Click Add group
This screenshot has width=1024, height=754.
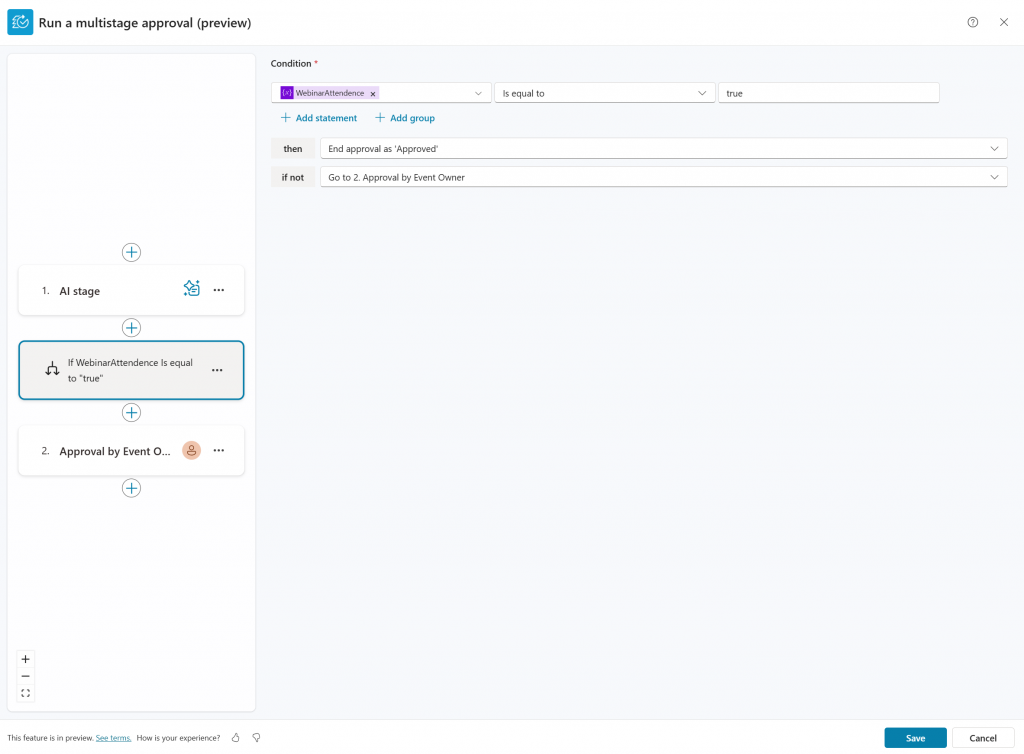click(405, 118)
